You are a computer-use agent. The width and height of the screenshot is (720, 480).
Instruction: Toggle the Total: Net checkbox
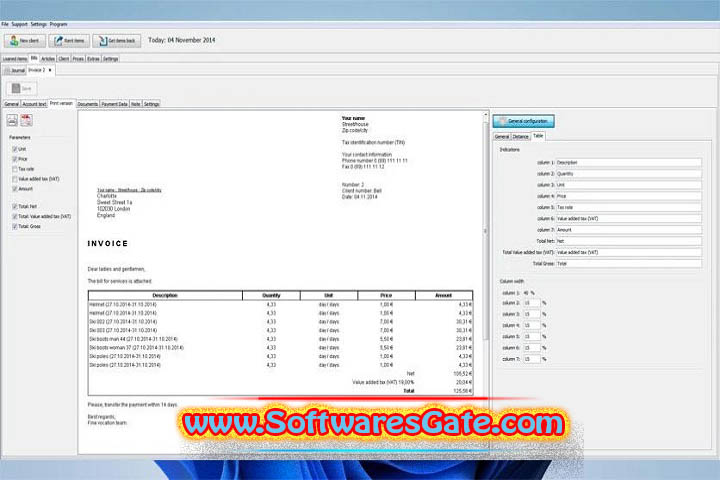click(x=15, y=207)
